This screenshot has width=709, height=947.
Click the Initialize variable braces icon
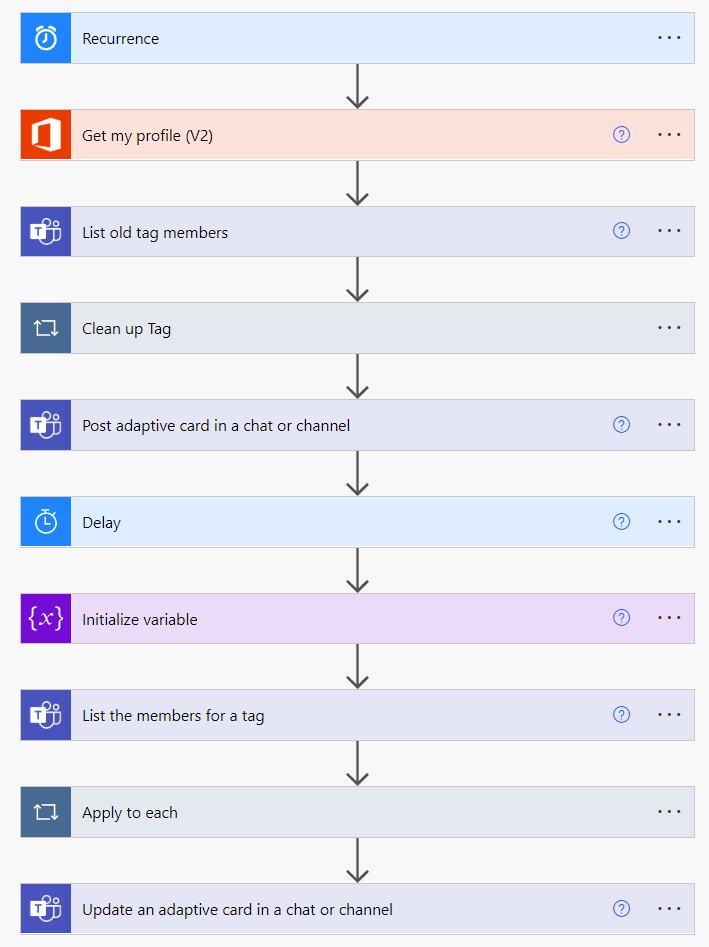(45, 618)
